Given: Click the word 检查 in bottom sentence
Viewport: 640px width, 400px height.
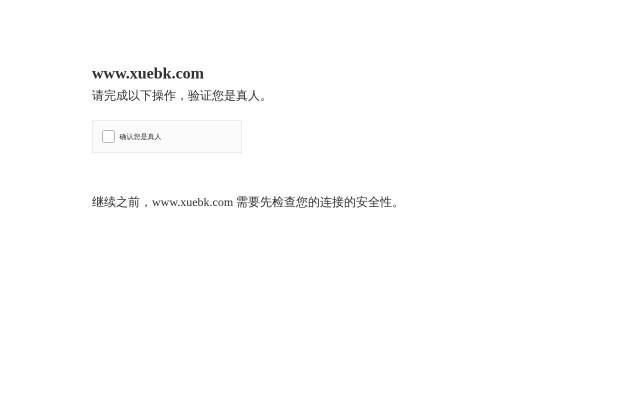Looking at the screenshot, I should pos(284,202).
